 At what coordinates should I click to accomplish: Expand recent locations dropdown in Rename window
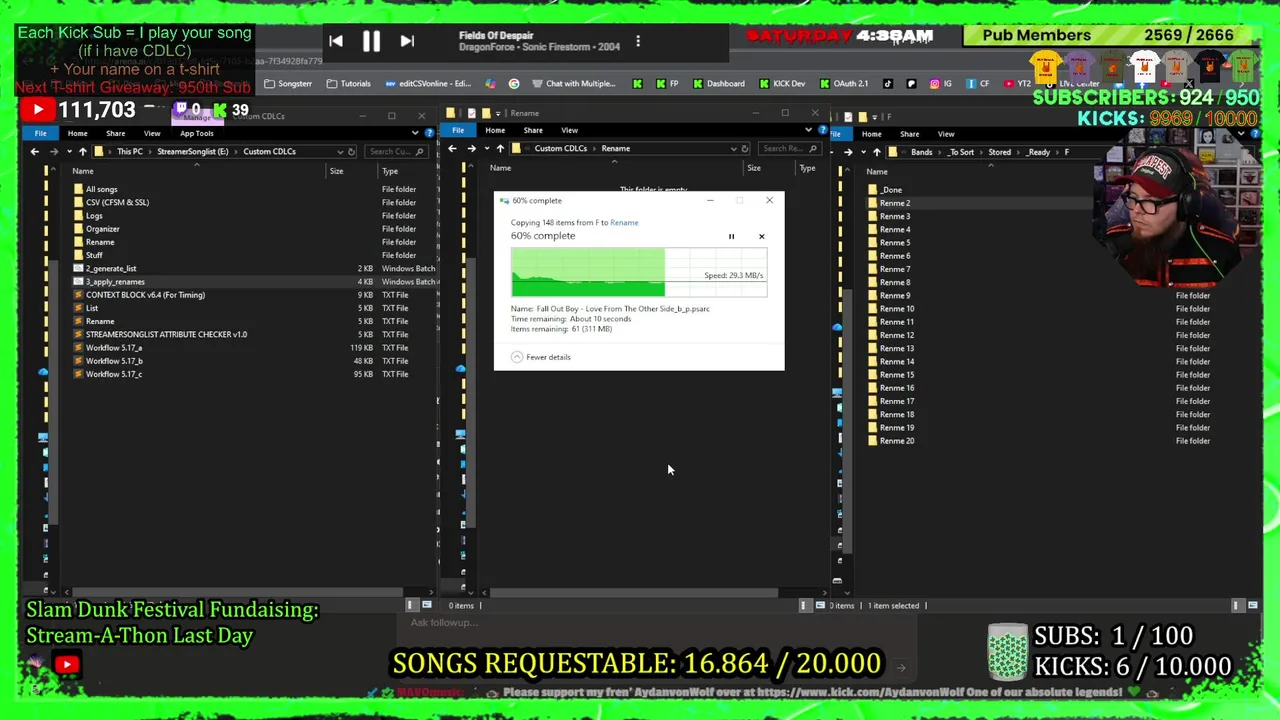tap(486, 149)
